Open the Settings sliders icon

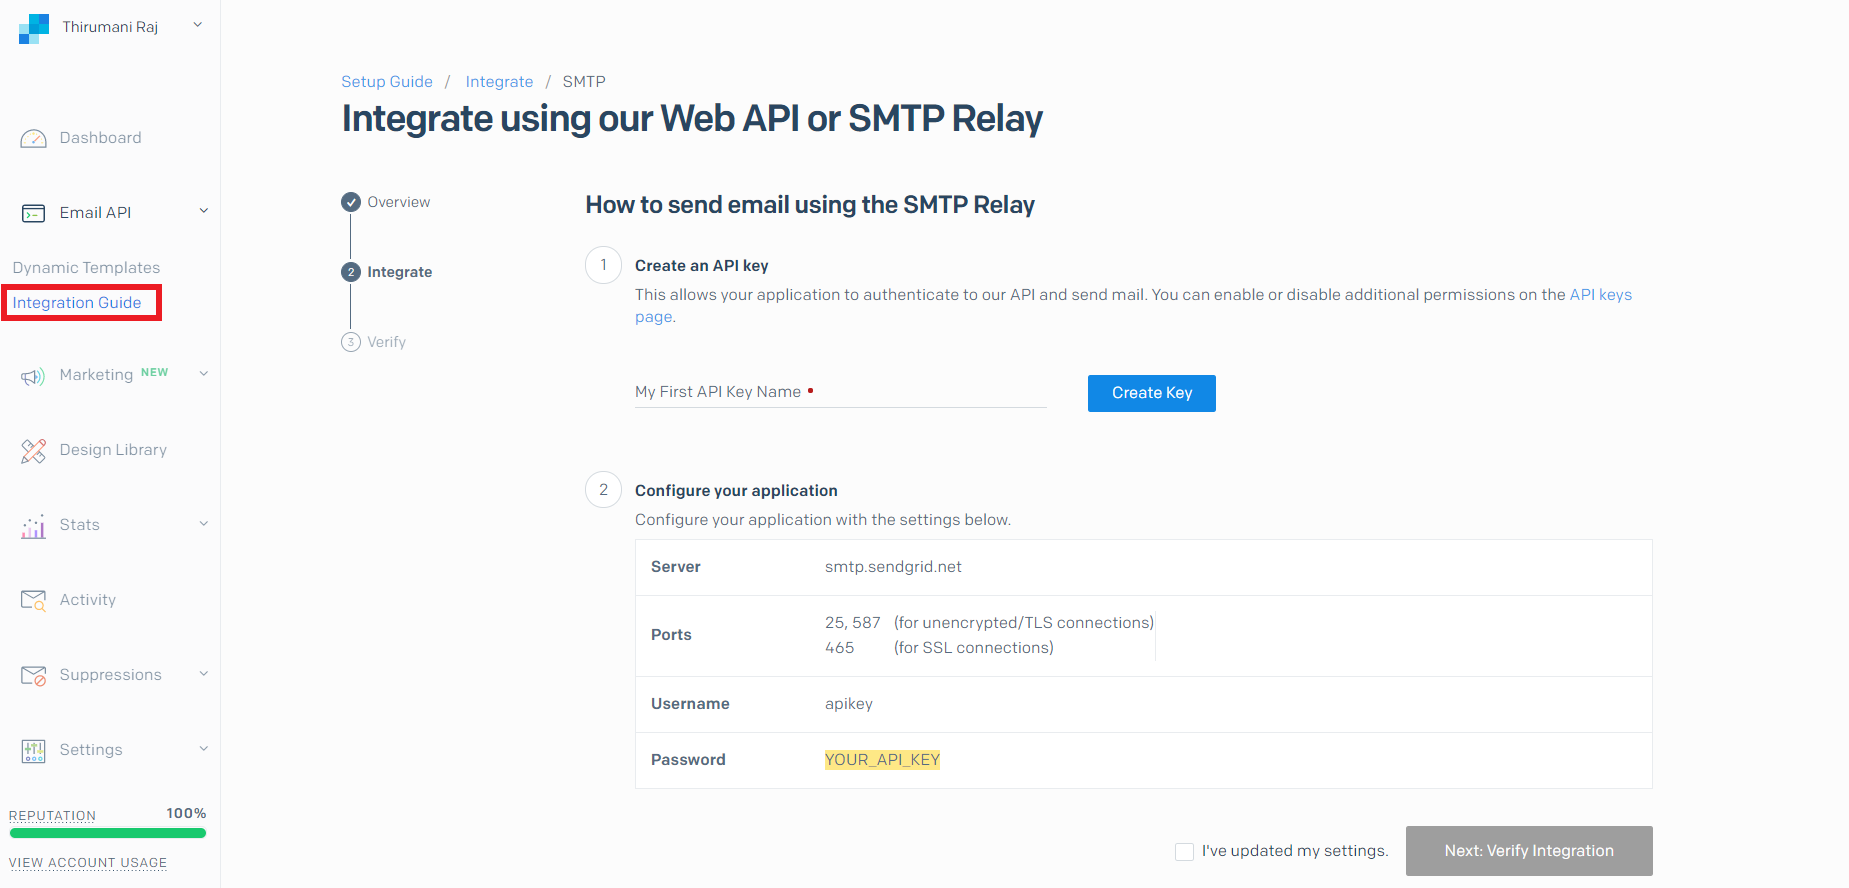tap(33, 751)
